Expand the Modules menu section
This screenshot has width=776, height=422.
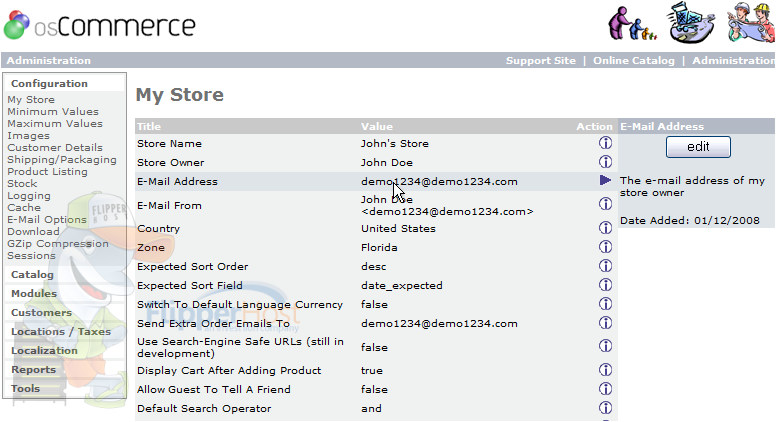click(x=34, y=293)
